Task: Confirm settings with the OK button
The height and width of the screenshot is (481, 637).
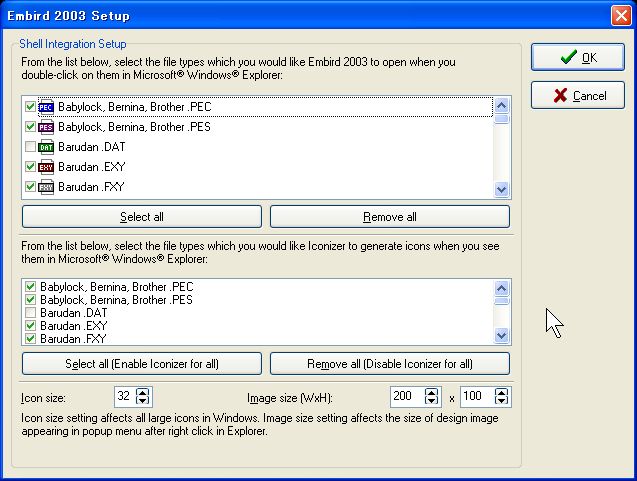Action: coord(577,57)
